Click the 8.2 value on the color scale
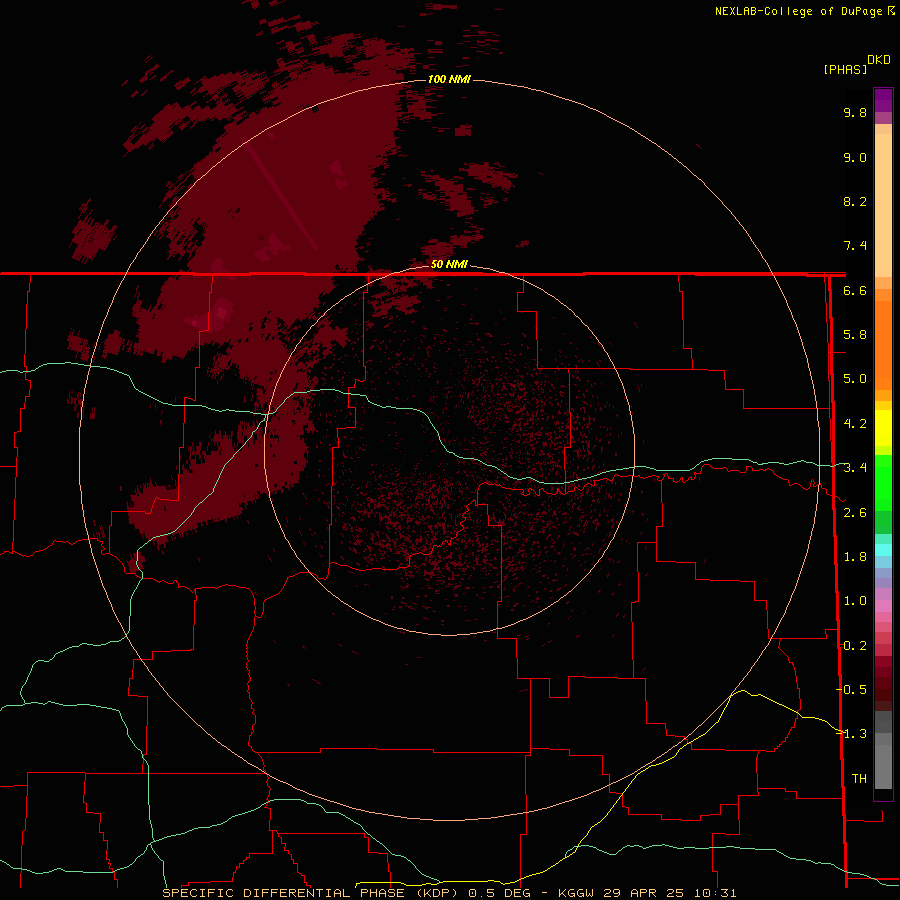Viewport: 900px width, 900px height. [x=855, y=201]
